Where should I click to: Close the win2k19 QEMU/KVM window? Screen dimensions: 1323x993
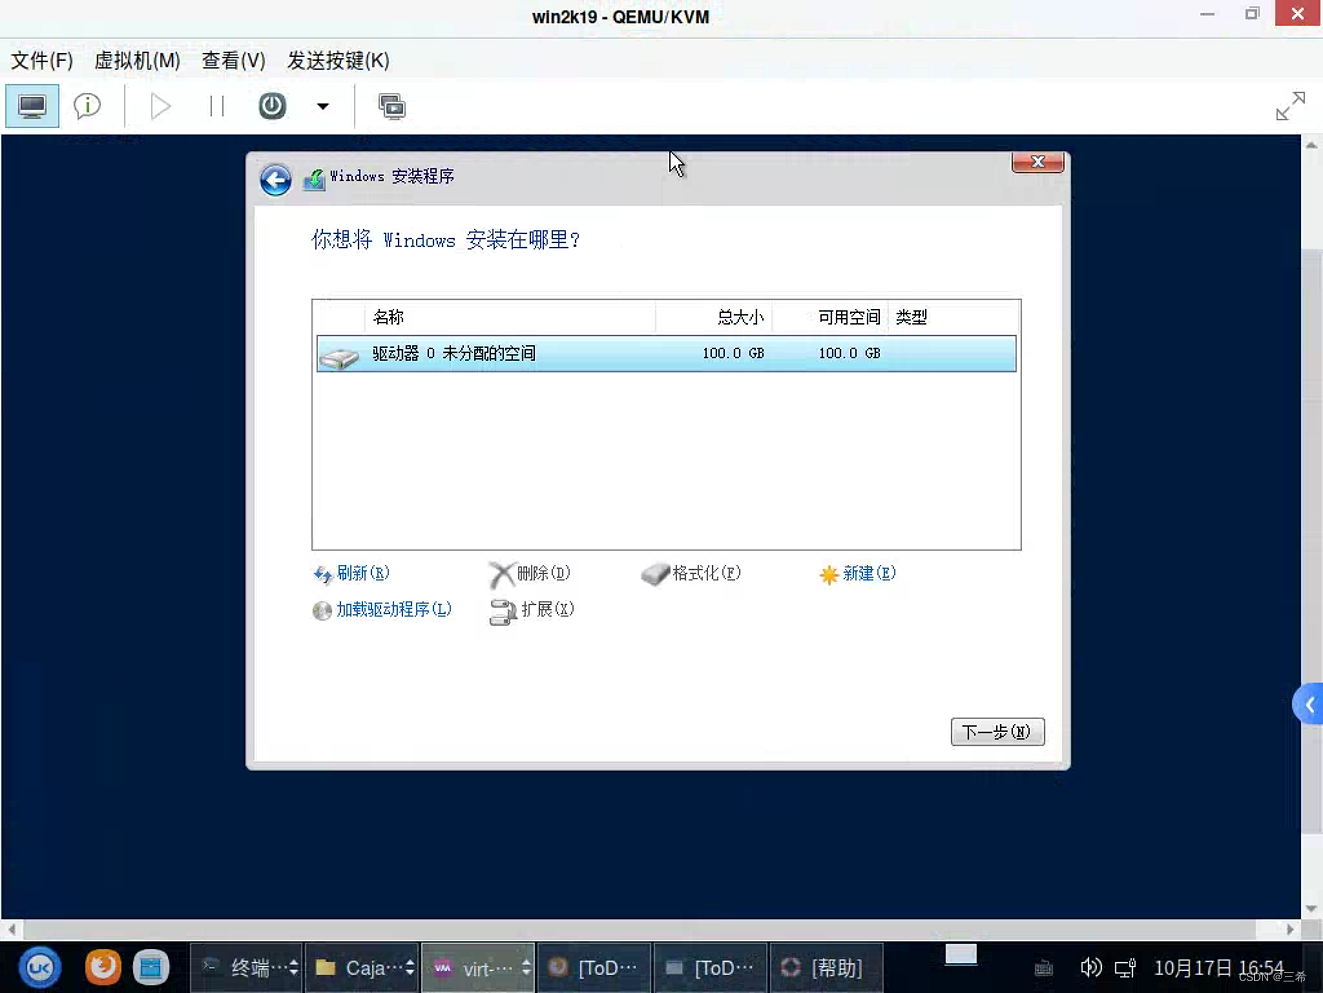pyautogui.click(x=1297, y=14)
